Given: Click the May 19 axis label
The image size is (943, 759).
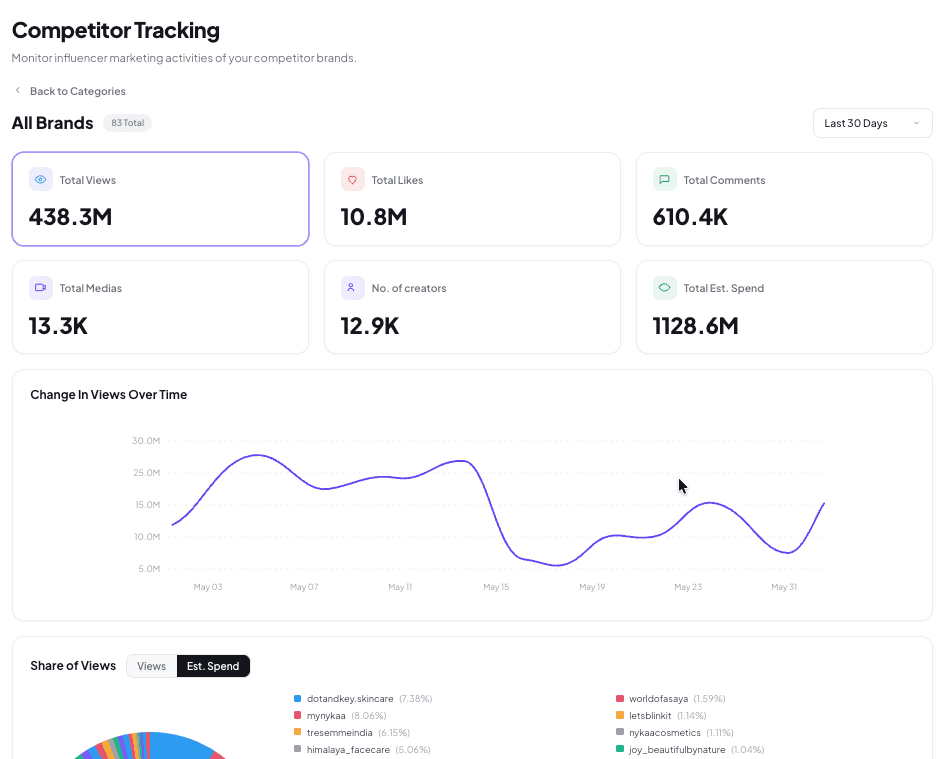Looking at the screenshot, I should coord(592,587).
